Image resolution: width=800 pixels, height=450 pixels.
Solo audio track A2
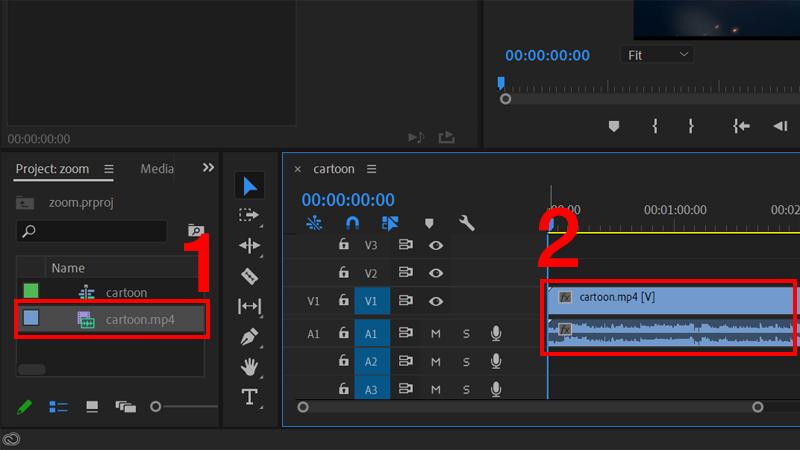(x=466, y=362)
